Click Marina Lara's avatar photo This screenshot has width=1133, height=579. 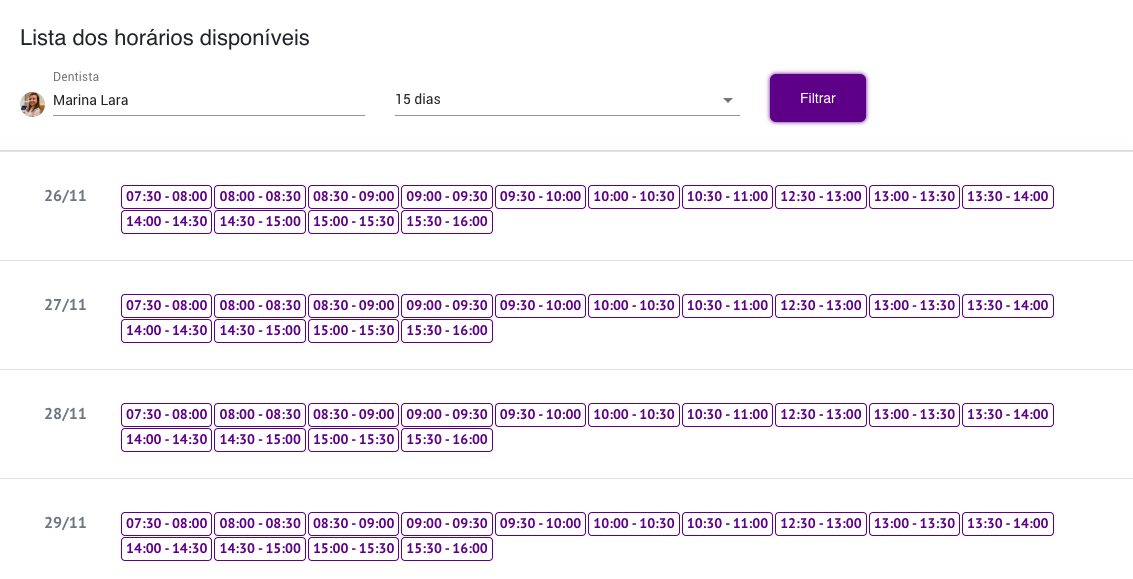coord(33,104)
